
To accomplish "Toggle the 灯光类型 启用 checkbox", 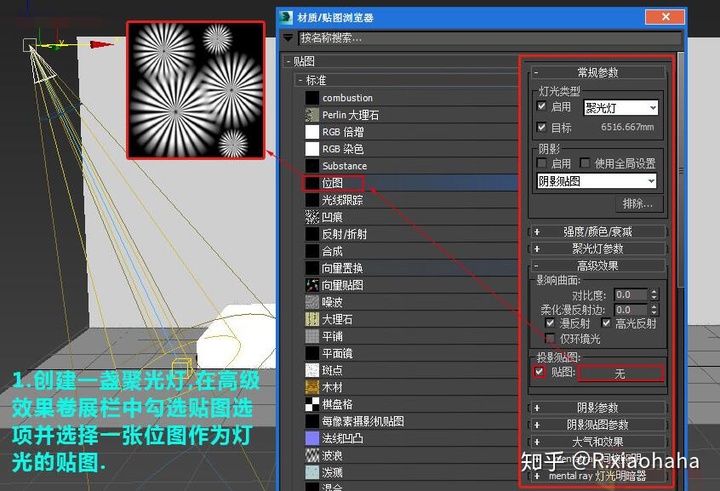I will pos(542,106).
